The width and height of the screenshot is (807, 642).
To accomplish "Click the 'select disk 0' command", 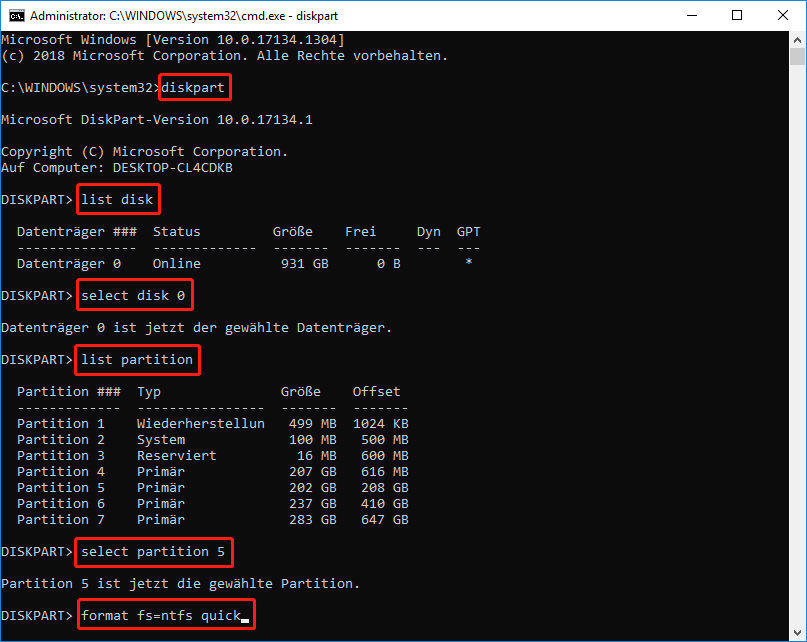I will tap(133, 296).
